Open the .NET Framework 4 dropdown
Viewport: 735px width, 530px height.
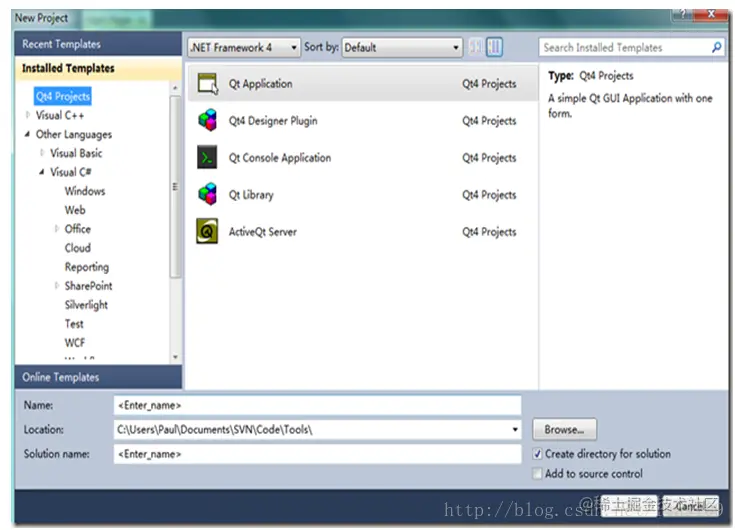click(244, 47)
